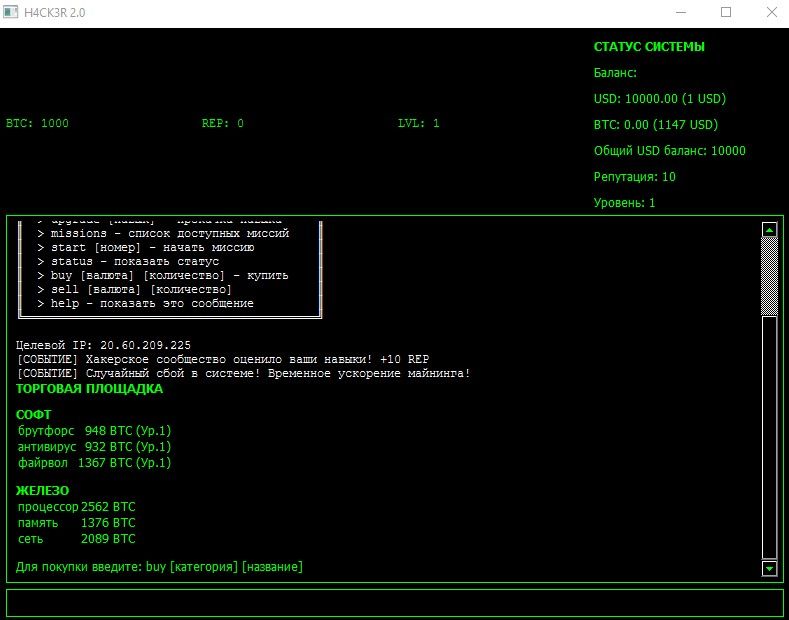Click the 'REP: 0' counter
The width and height of the screenshot is (789, 620).
pyautogui.click(x=223, y=123)
